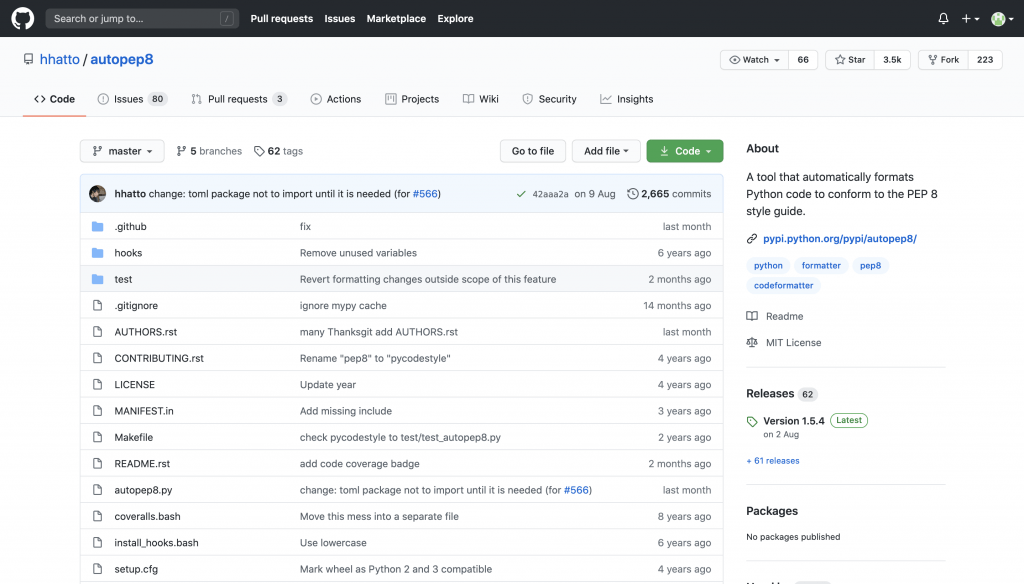Open the user avatar menu

point(1002,18)
